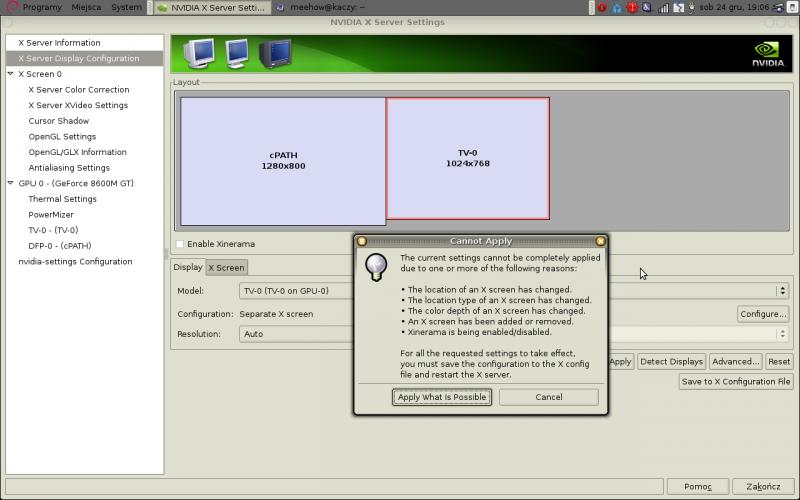Click Save to X Configuration File
Viewport: 800px width, 500px height.
pyautogui.click(x=736, y=381)
